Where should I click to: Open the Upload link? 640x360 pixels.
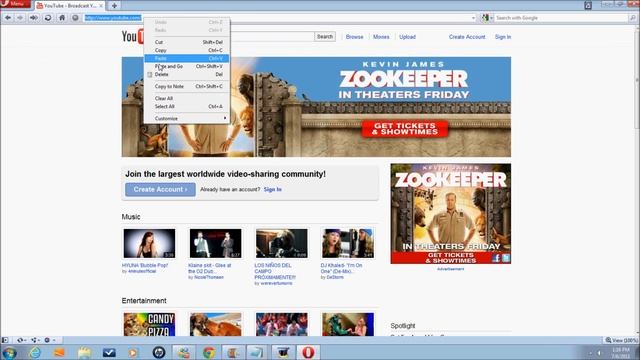pyautogui.click(x=407, y=37)
